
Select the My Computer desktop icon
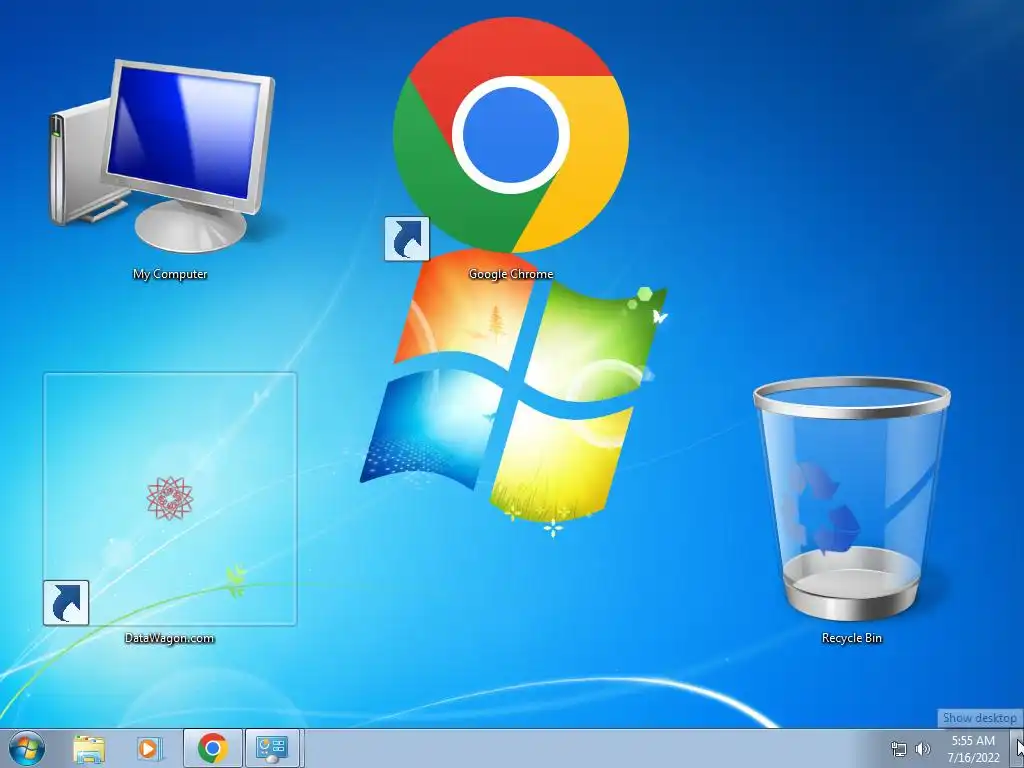163,157
